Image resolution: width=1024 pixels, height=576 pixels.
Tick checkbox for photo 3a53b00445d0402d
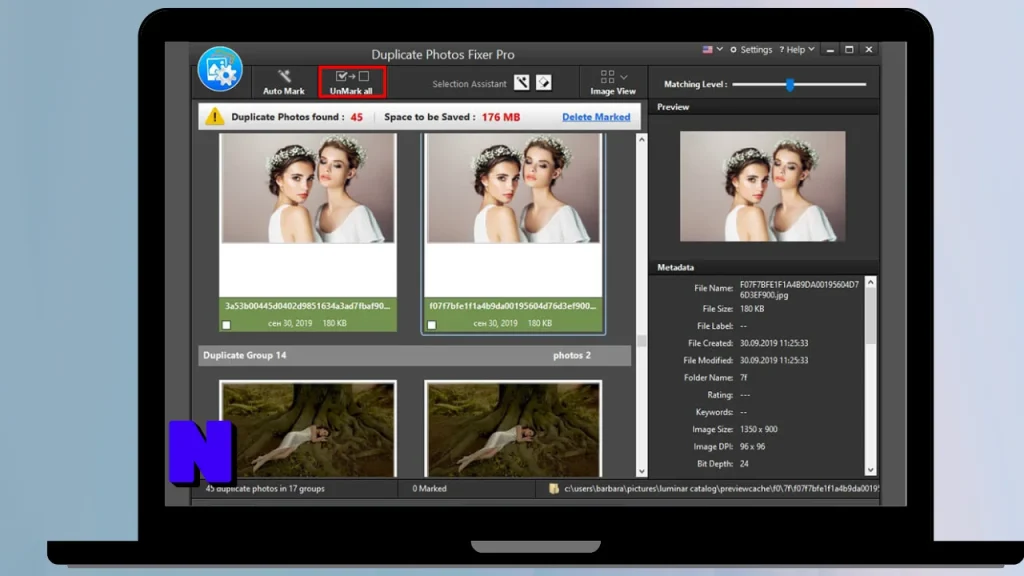(226, 325)
